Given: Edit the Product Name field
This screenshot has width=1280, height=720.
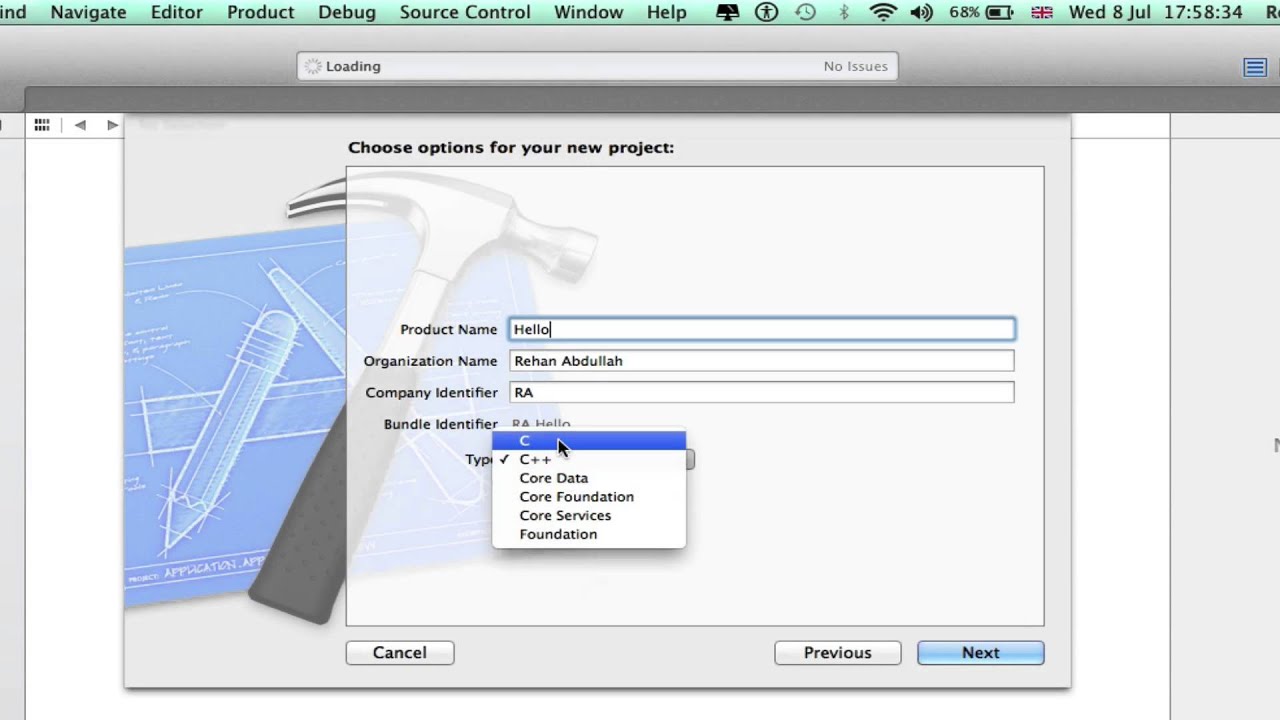Looking at the screenshot, I should [x=762, y=329].
